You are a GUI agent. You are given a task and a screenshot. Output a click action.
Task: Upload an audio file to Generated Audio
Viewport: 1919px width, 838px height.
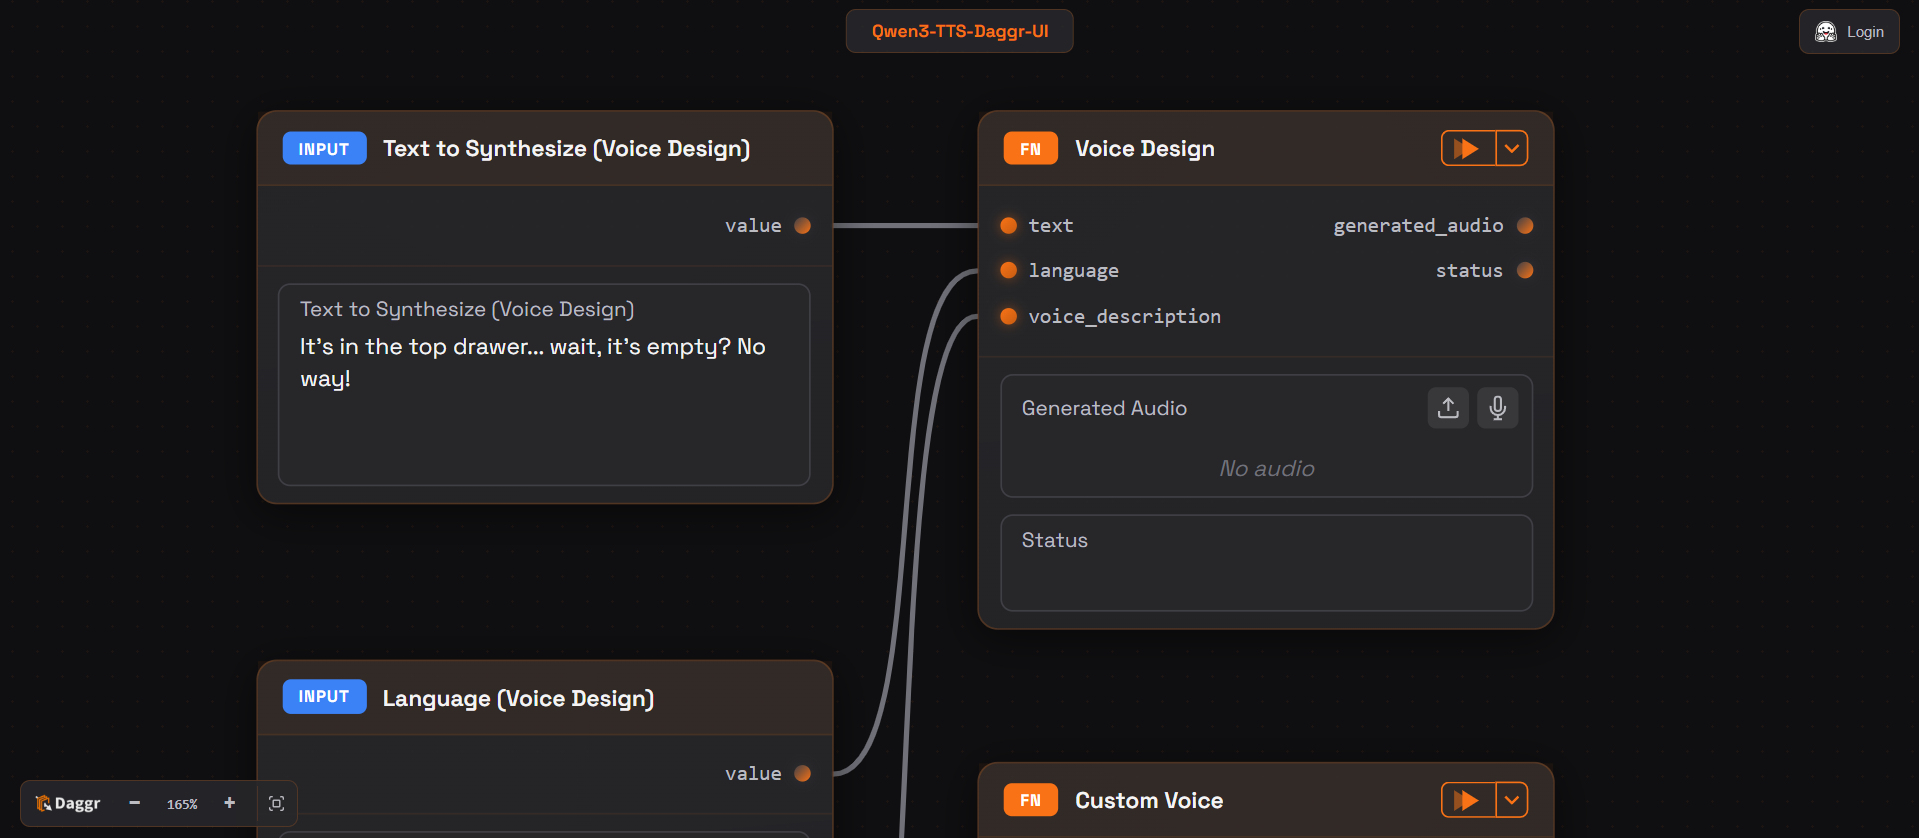pos(1448,408)
